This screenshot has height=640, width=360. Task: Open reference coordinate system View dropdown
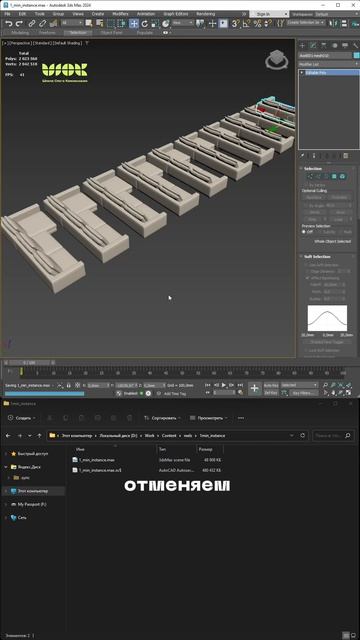182,24
